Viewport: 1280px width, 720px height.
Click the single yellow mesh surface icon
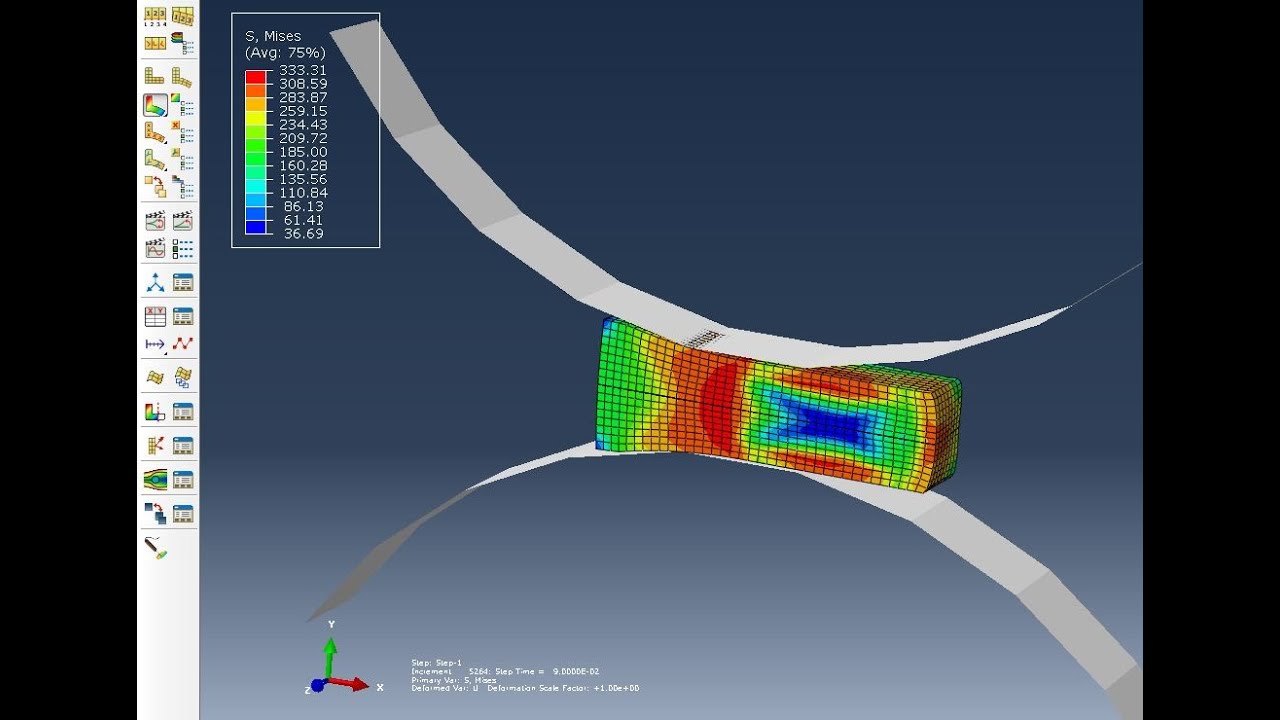click(155, 377)
